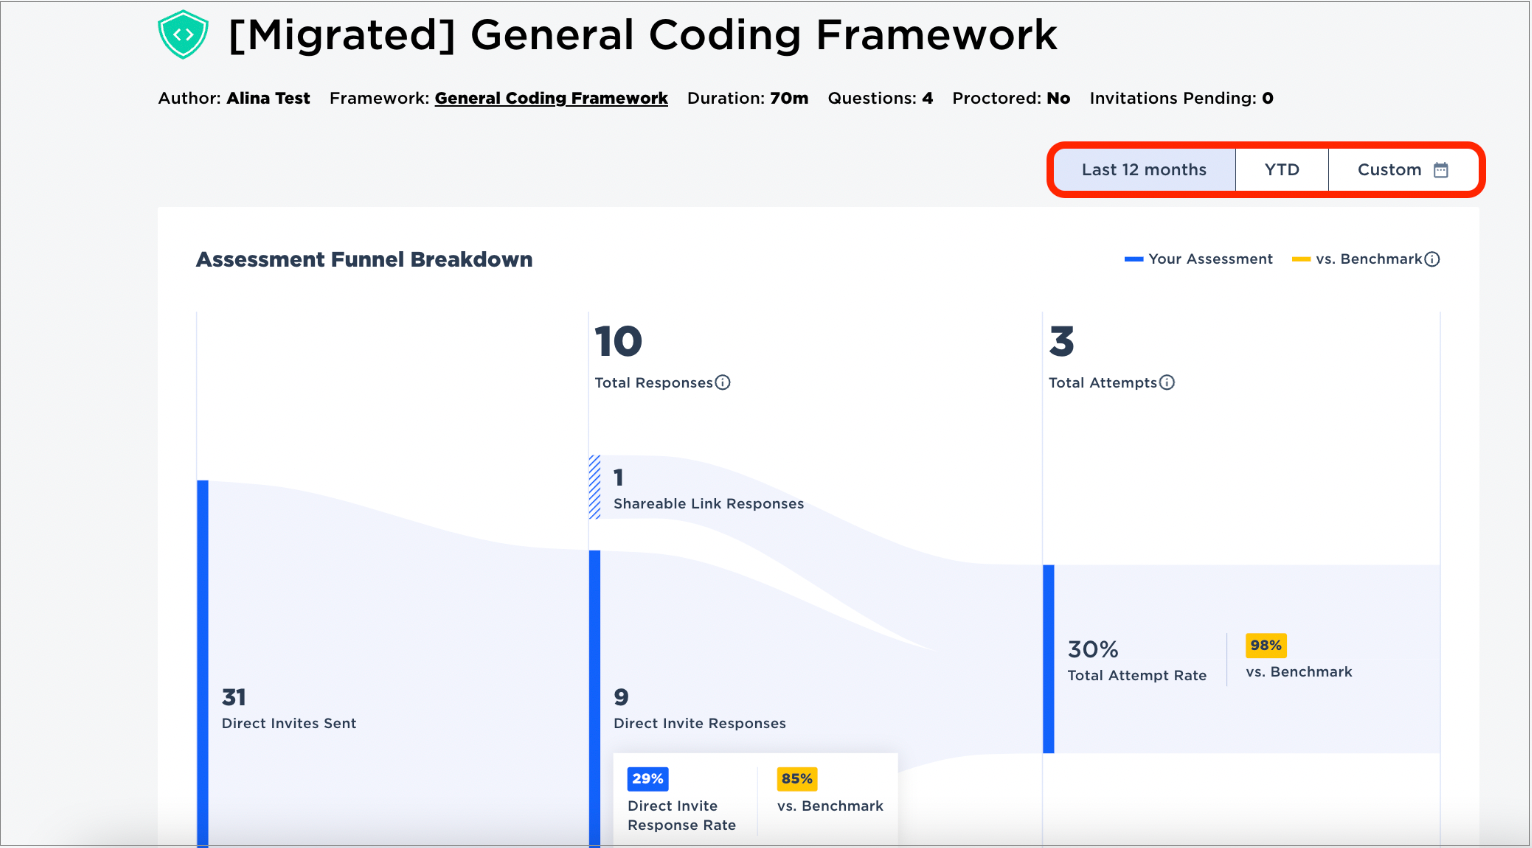This screenshot has height=848, width=1532.
Task: Click the 98% vs. Benchmark badge
Action: [x=1266, y=645]
